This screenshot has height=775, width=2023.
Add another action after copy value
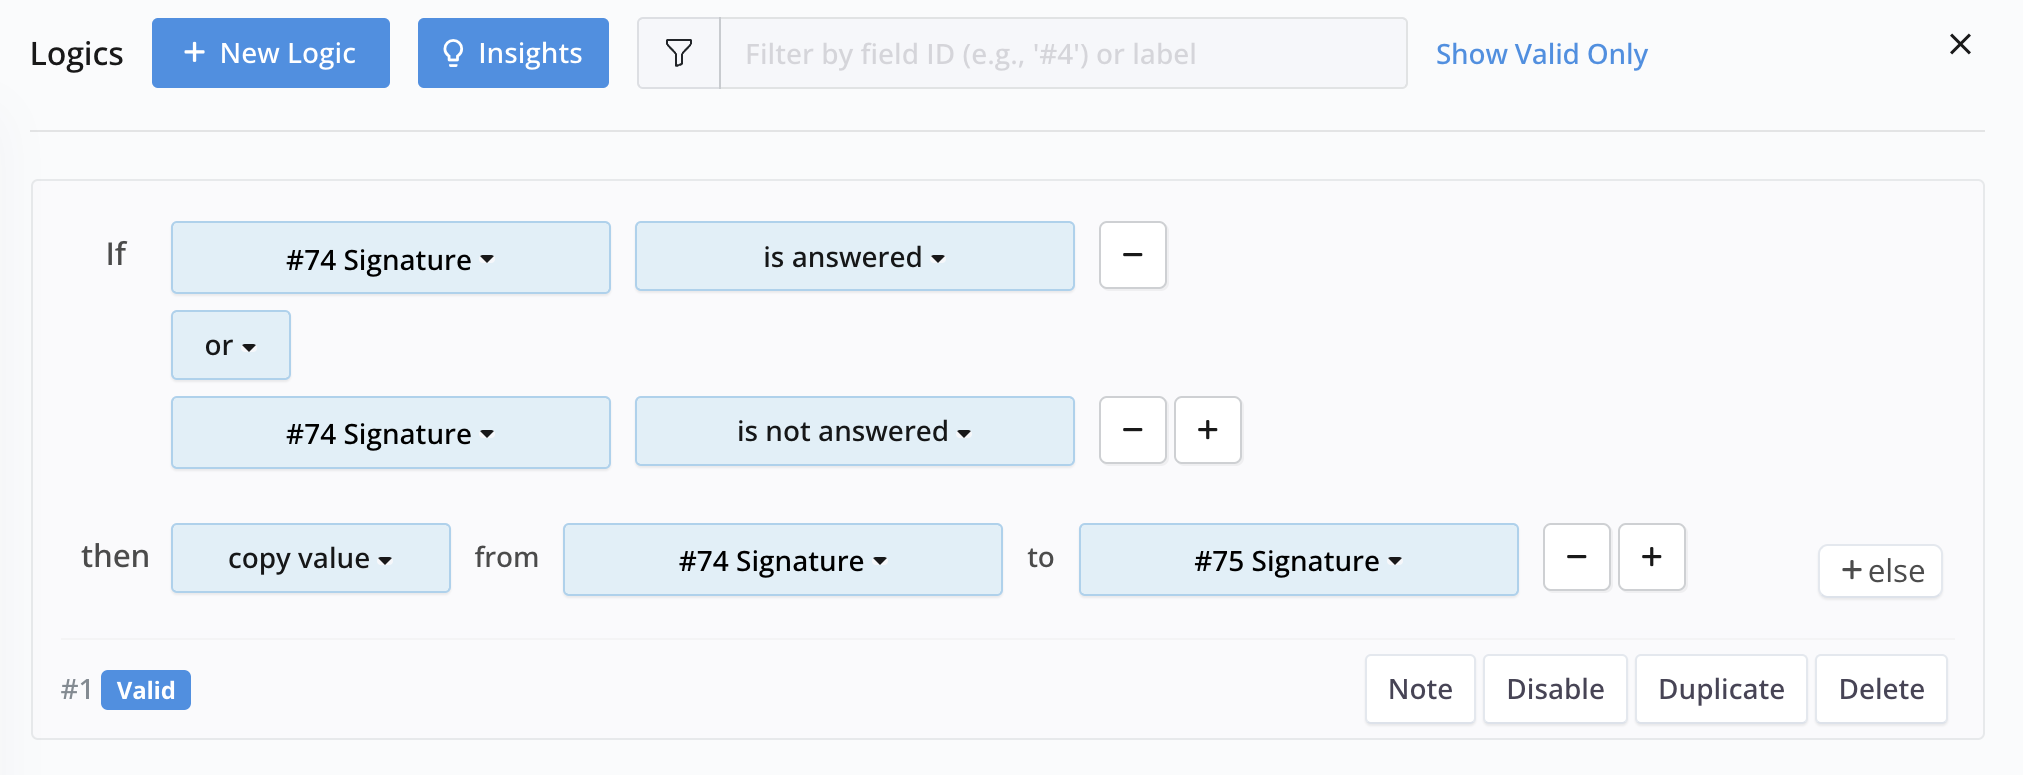tap(1651, 557)
